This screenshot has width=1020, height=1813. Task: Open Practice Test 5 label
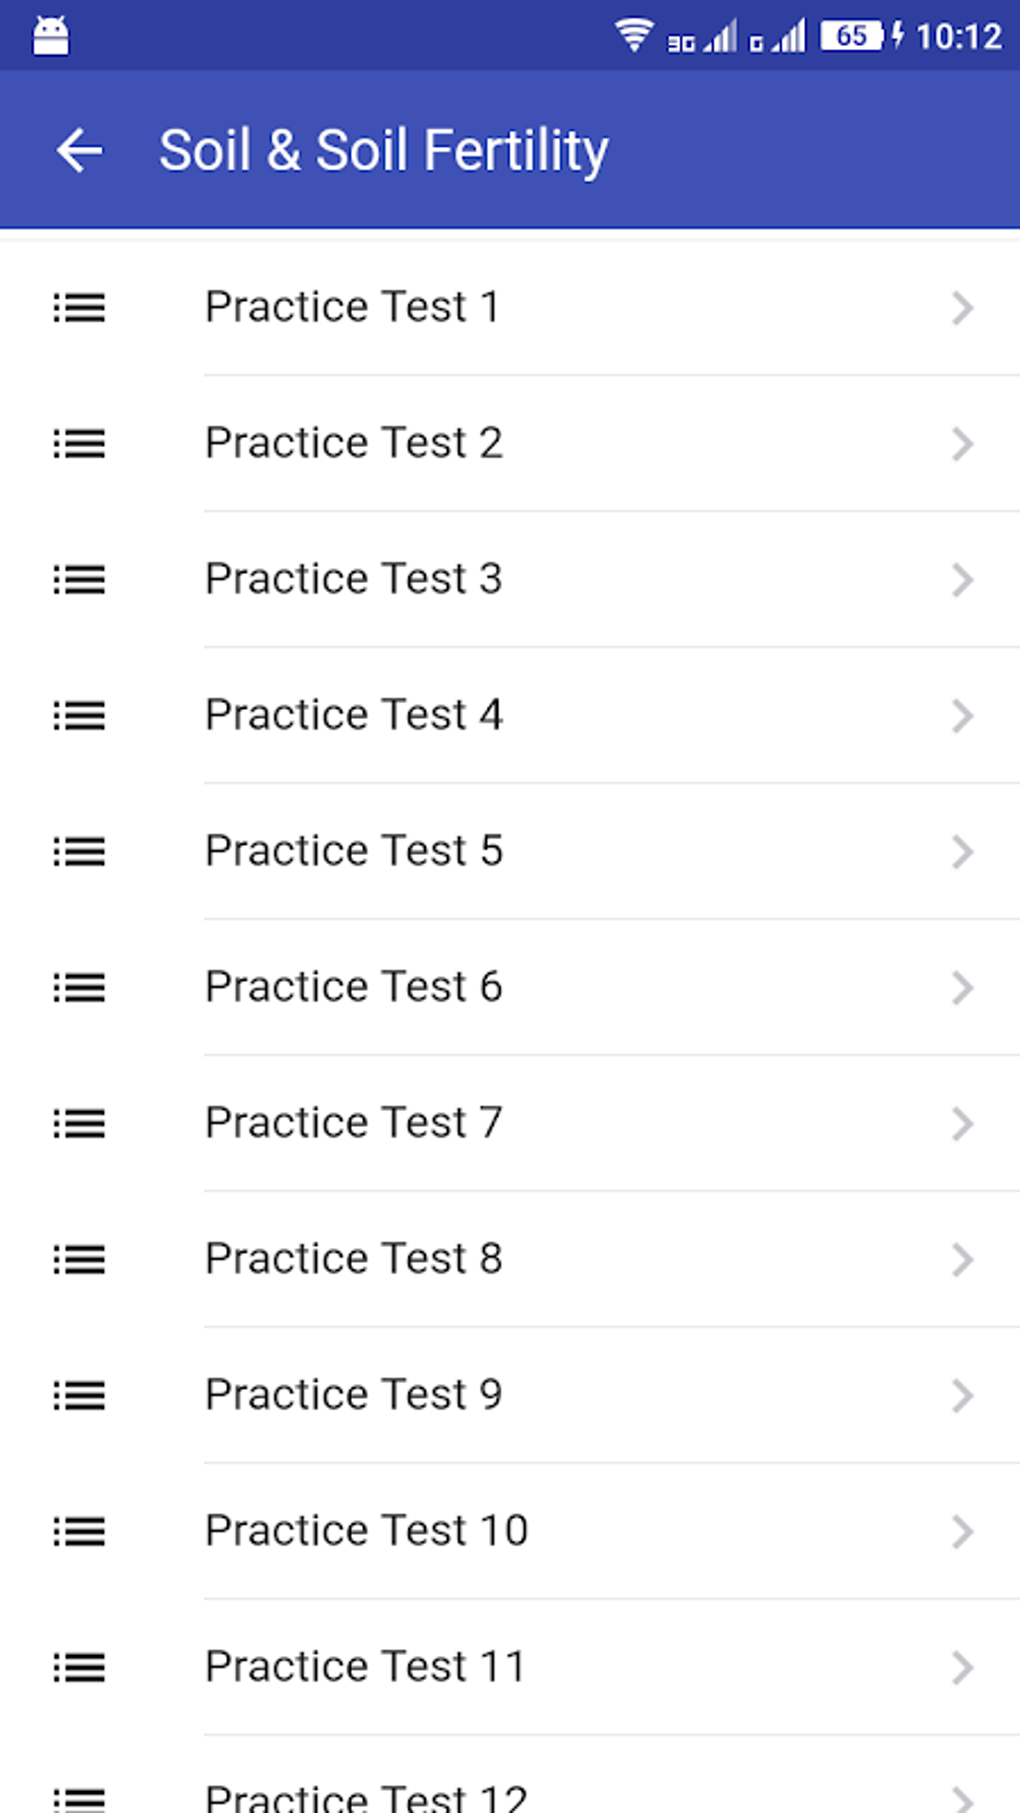tap(354, 851)
